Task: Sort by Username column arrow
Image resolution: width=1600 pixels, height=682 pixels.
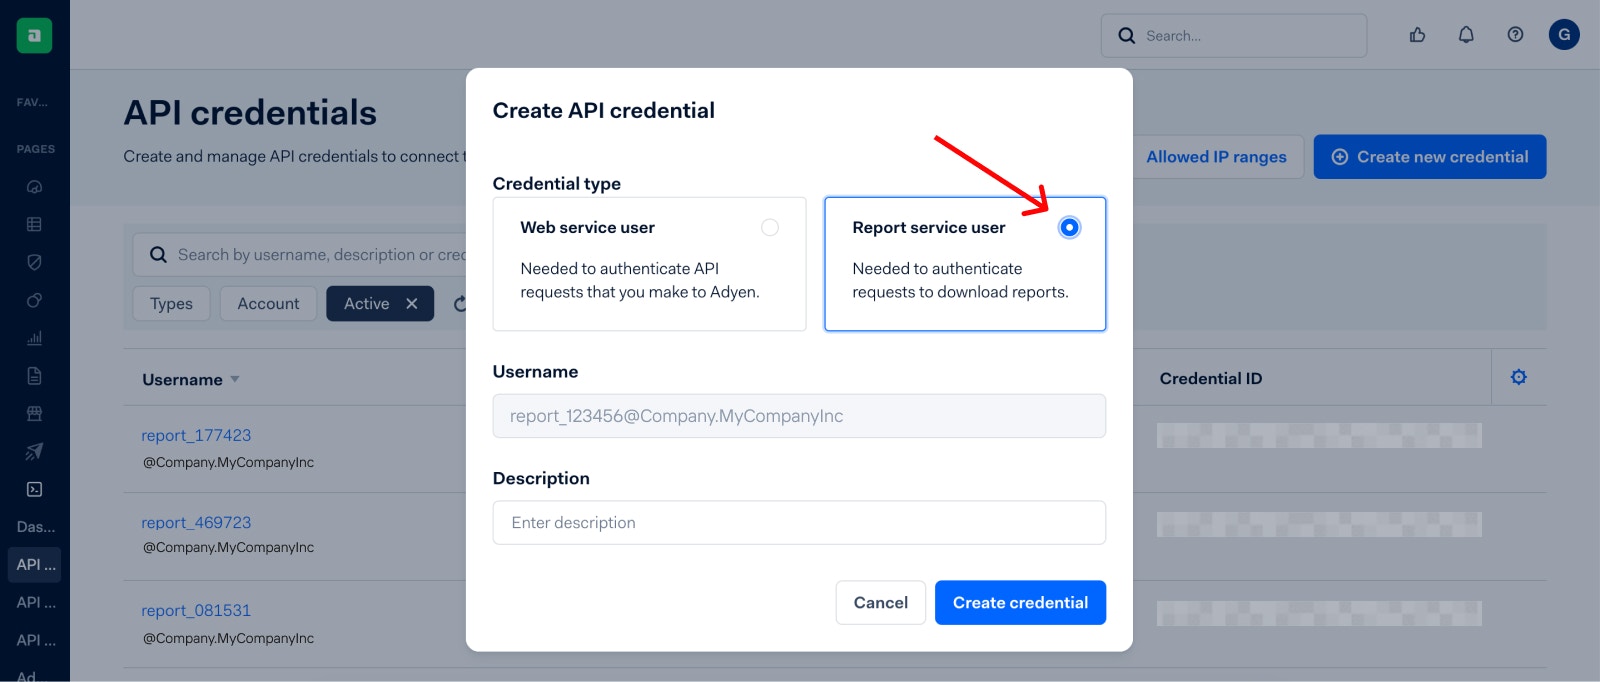Action: (235, 380)
